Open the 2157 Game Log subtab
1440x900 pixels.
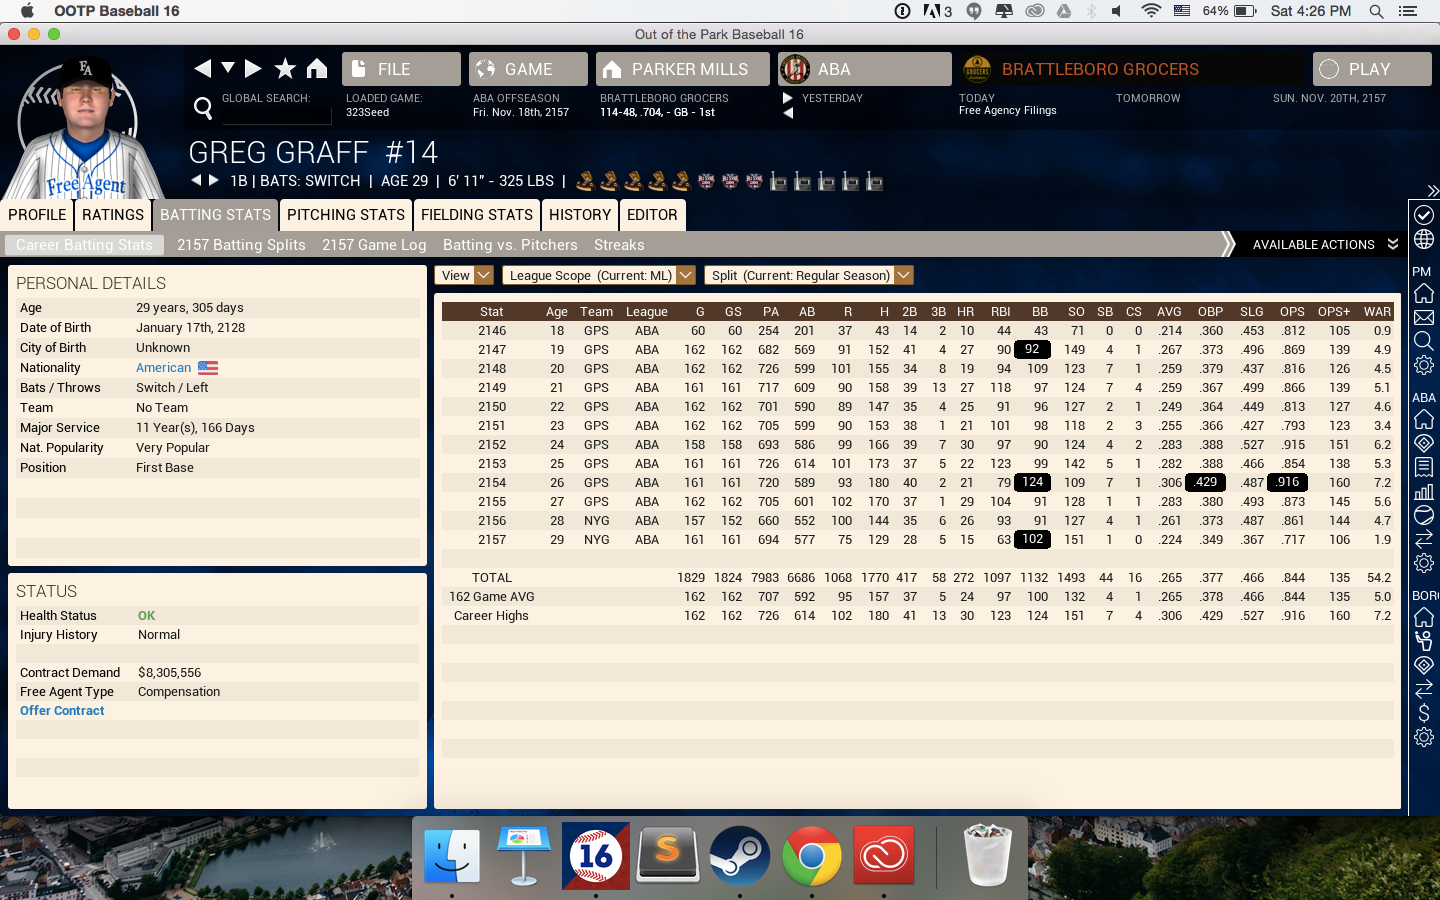click(374, 245)
